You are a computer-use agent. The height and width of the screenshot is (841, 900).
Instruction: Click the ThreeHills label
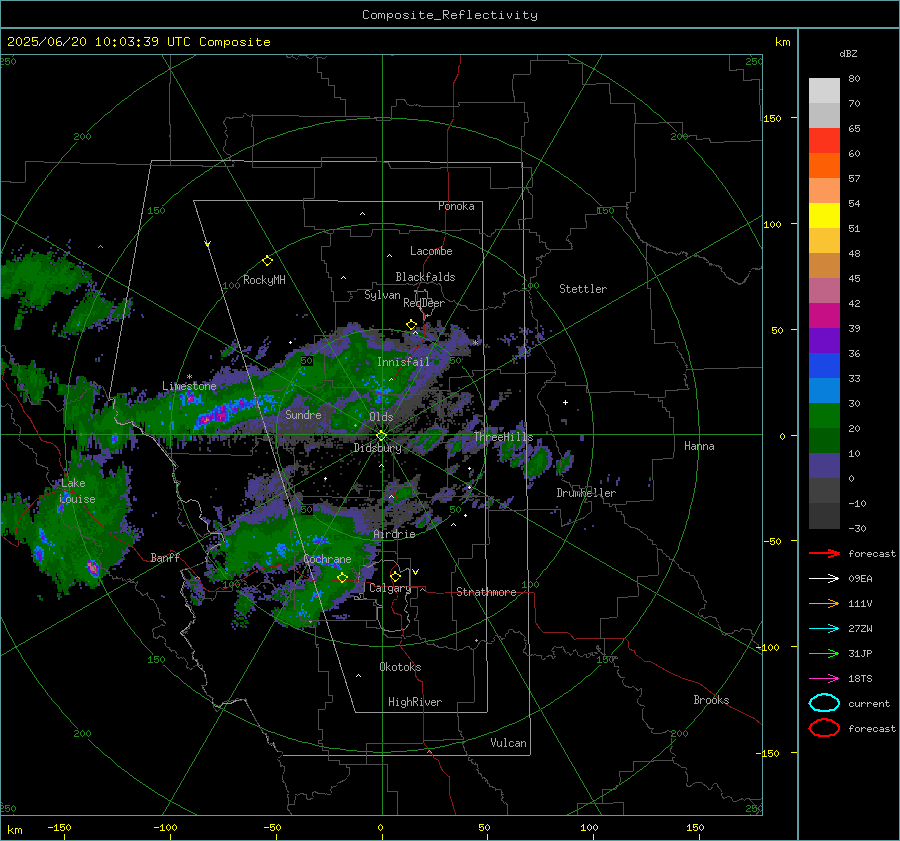click(503, 437)
